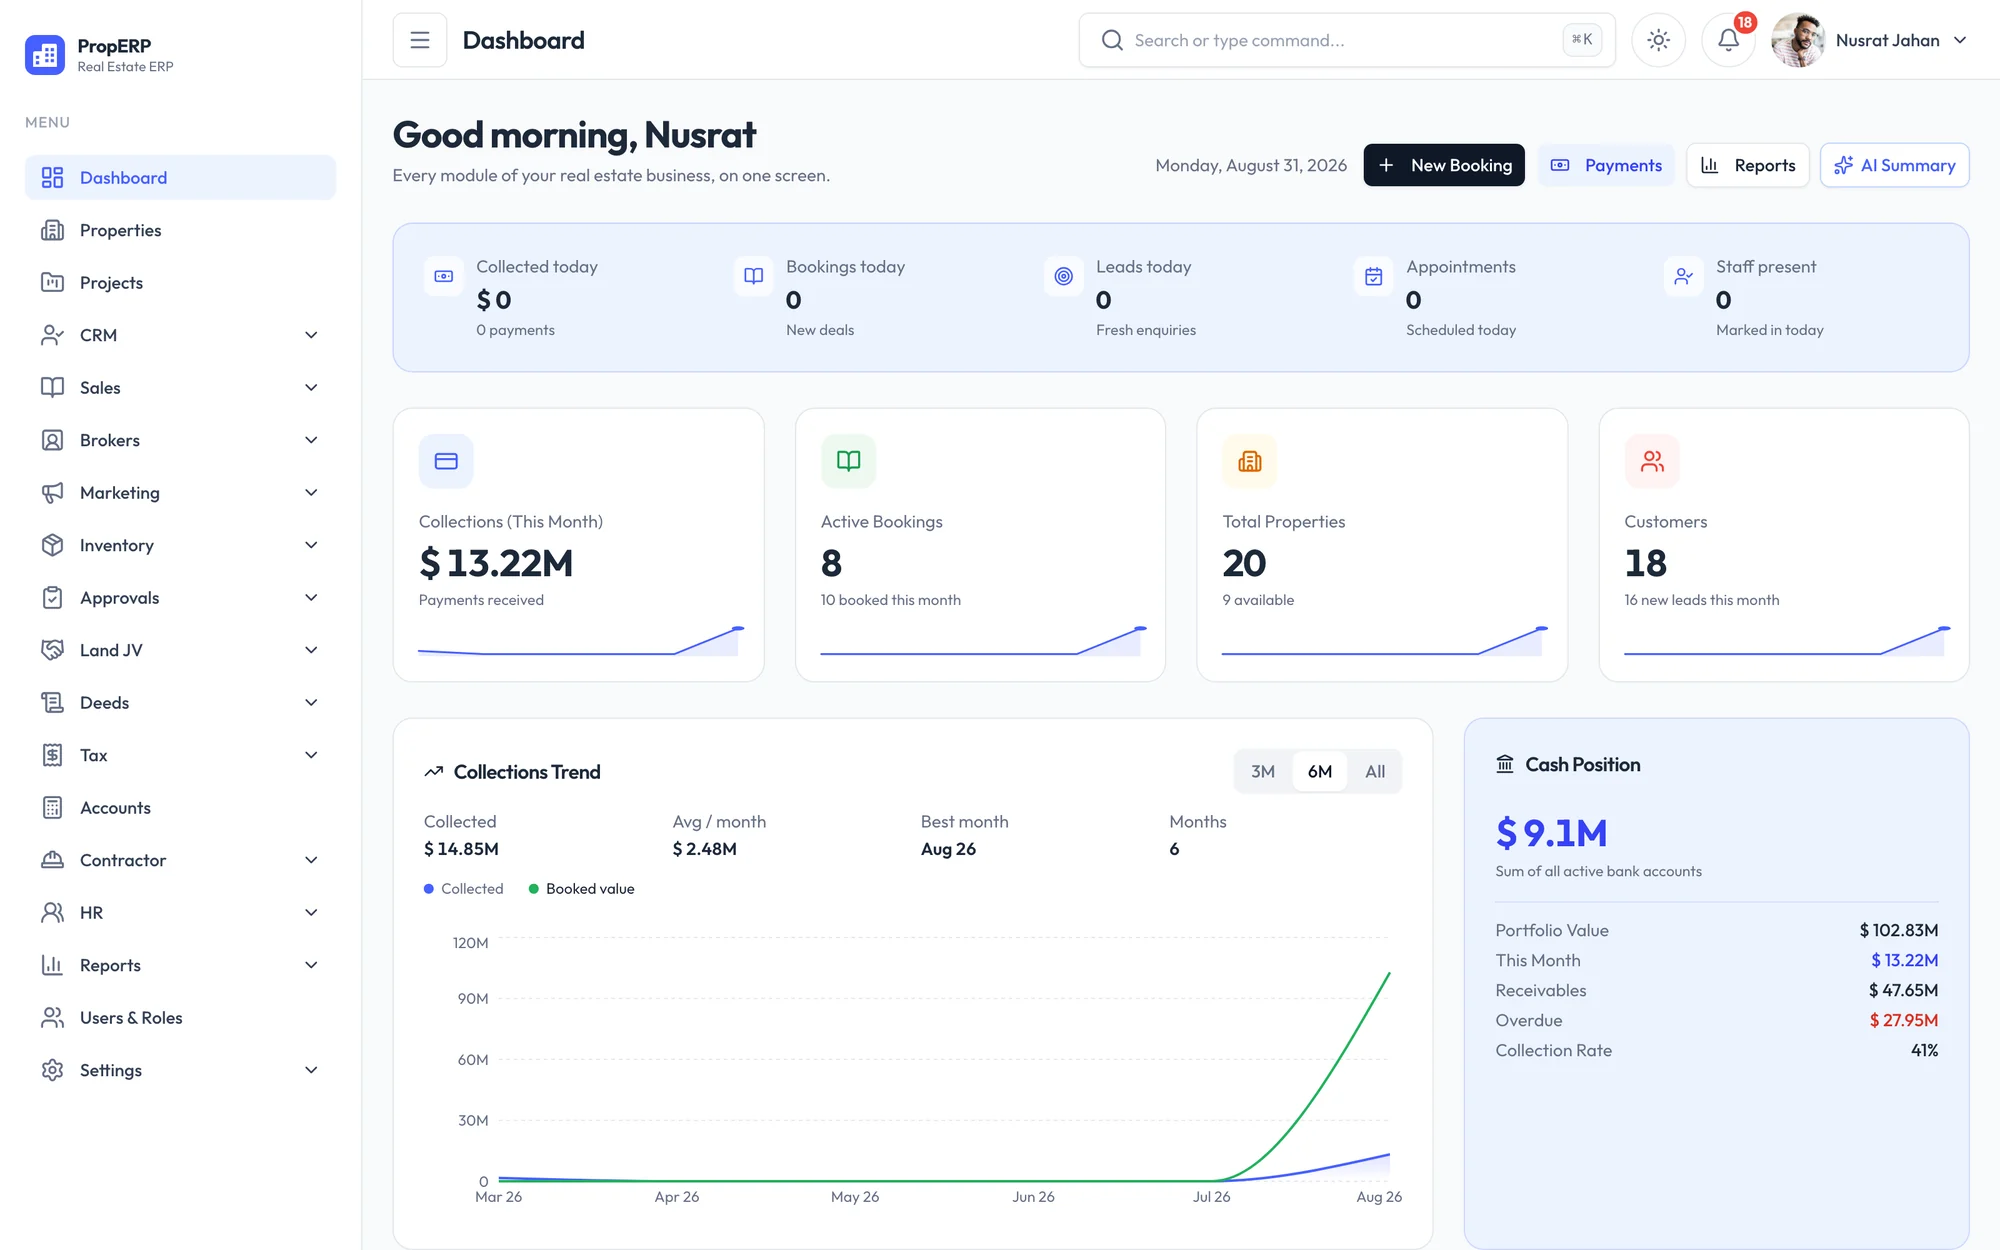This screenshot has height=1250, width=2000.
Task: Click the Customers people icon
Action: [1652, 461]
